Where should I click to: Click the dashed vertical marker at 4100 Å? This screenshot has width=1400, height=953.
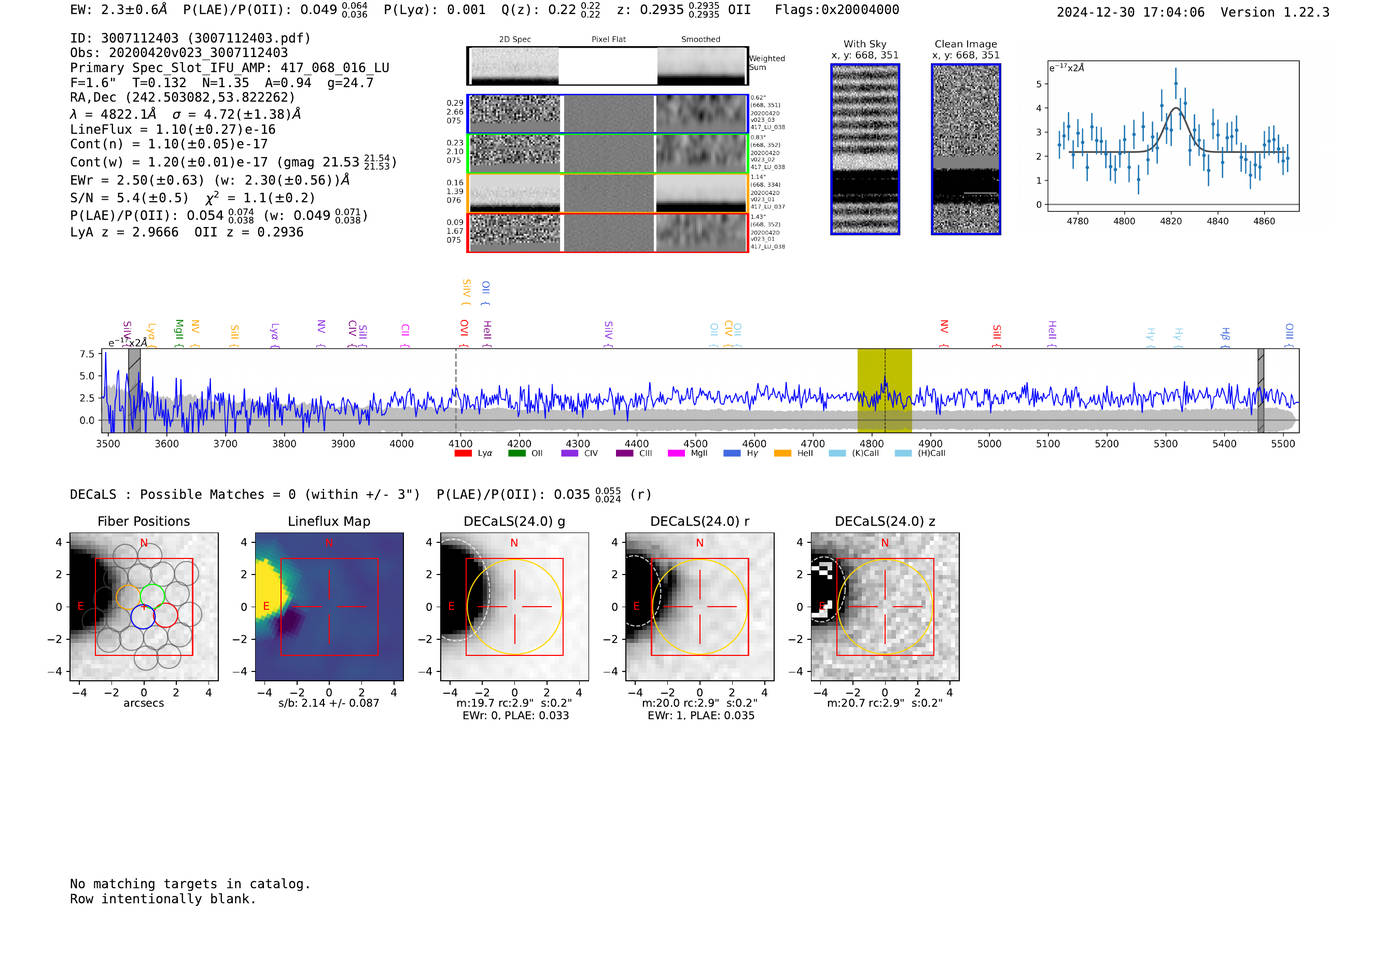click(x=457, y=390)
